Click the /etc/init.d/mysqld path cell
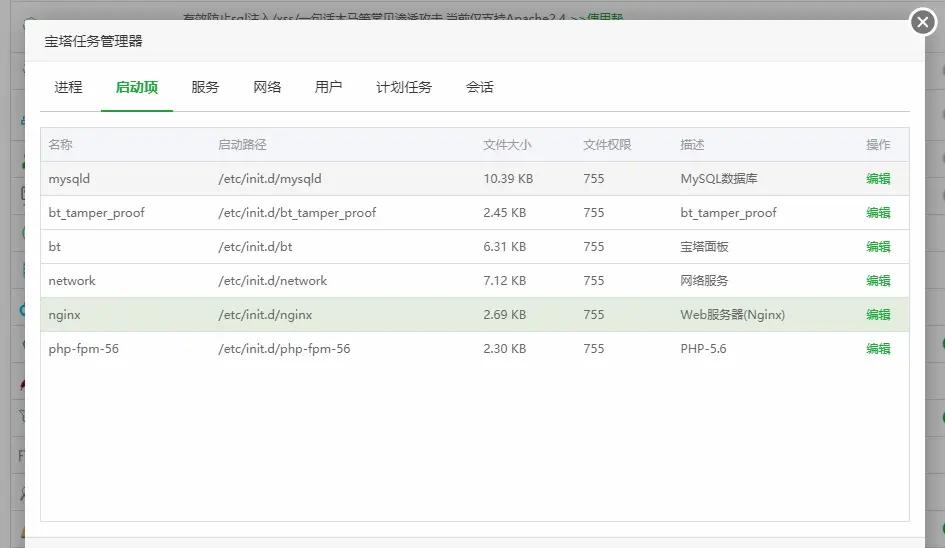 pyautogui.click(x=270, y=179)
